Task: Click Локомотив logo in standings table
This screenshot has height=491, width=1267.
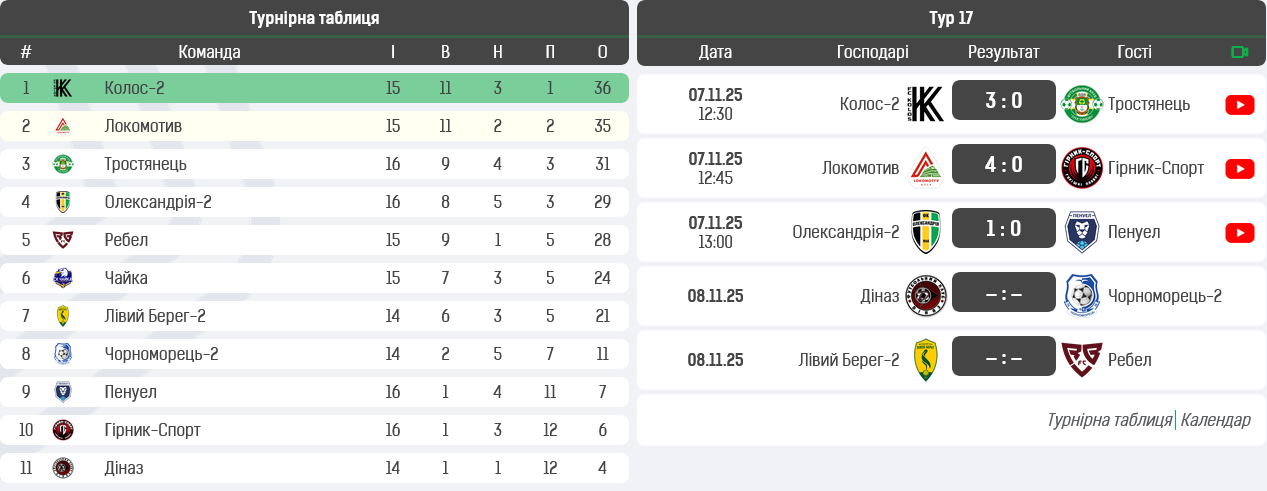Action: 63,126
